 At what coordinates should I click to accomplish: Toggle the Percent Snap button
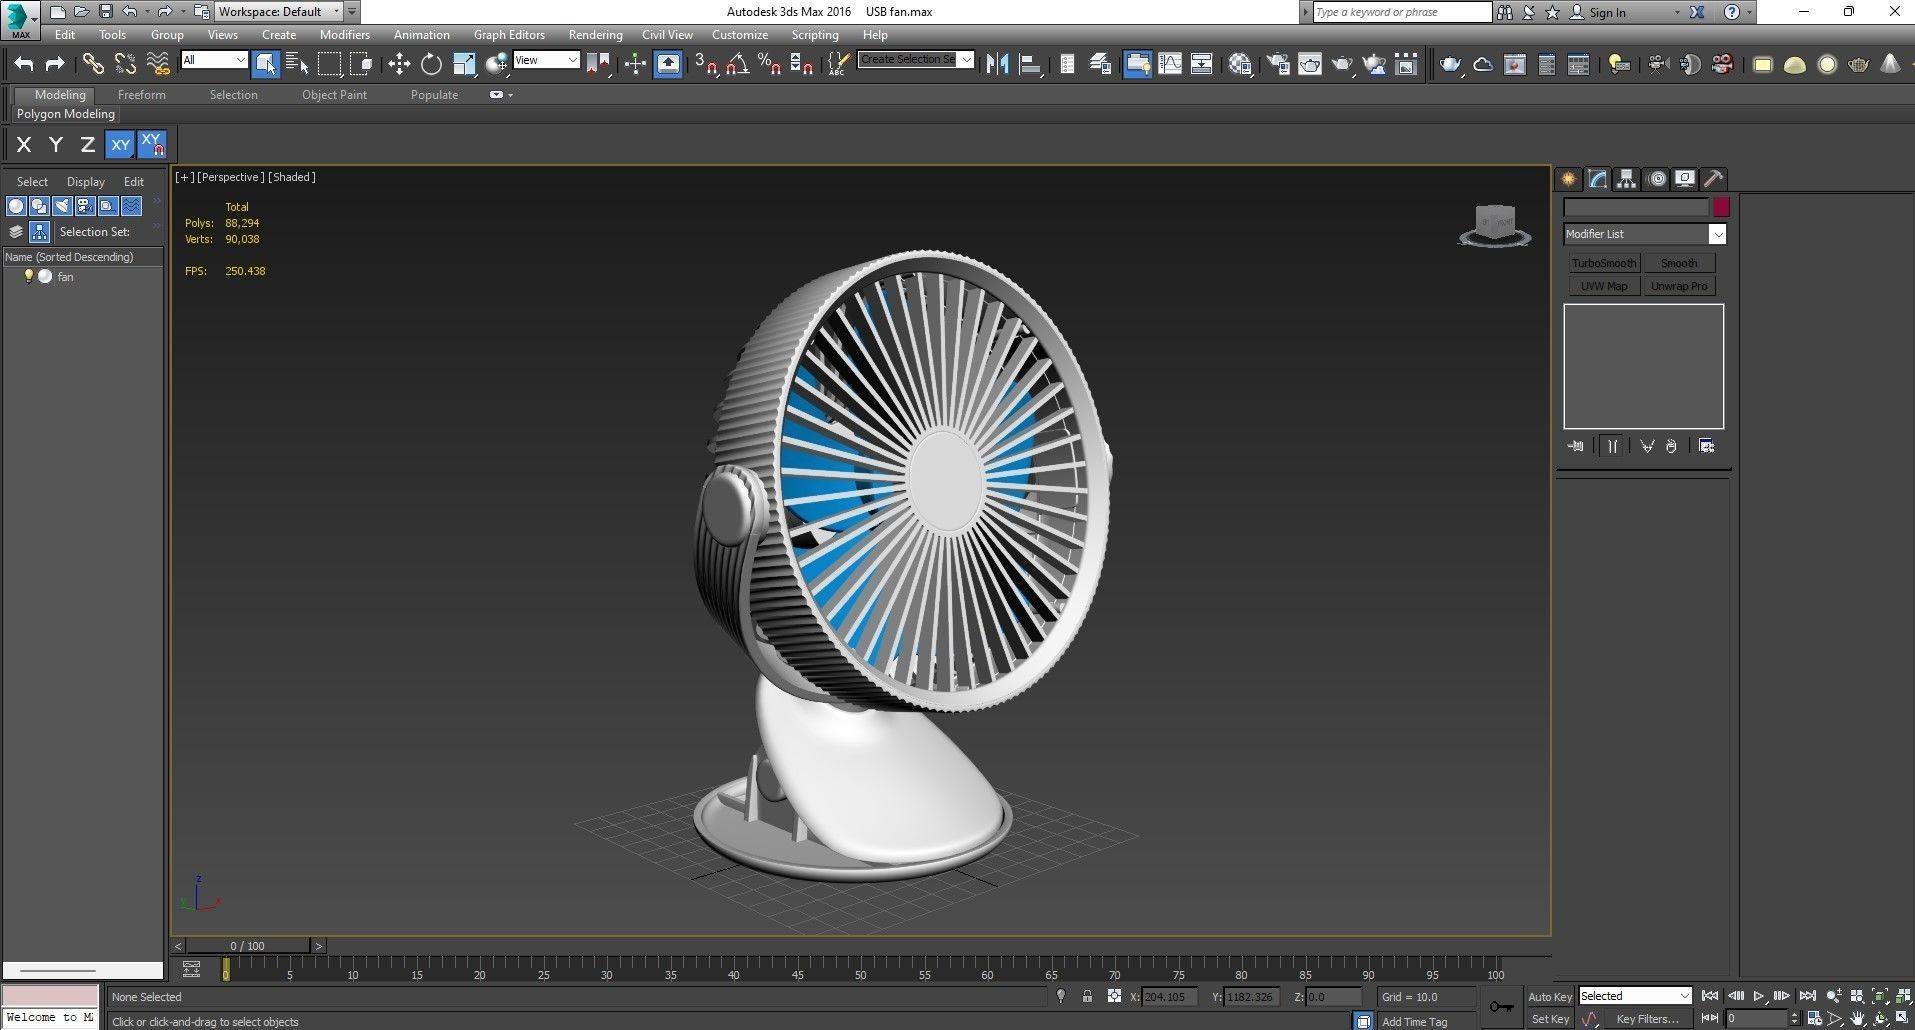pyautogui.click(x=769, y=64)
